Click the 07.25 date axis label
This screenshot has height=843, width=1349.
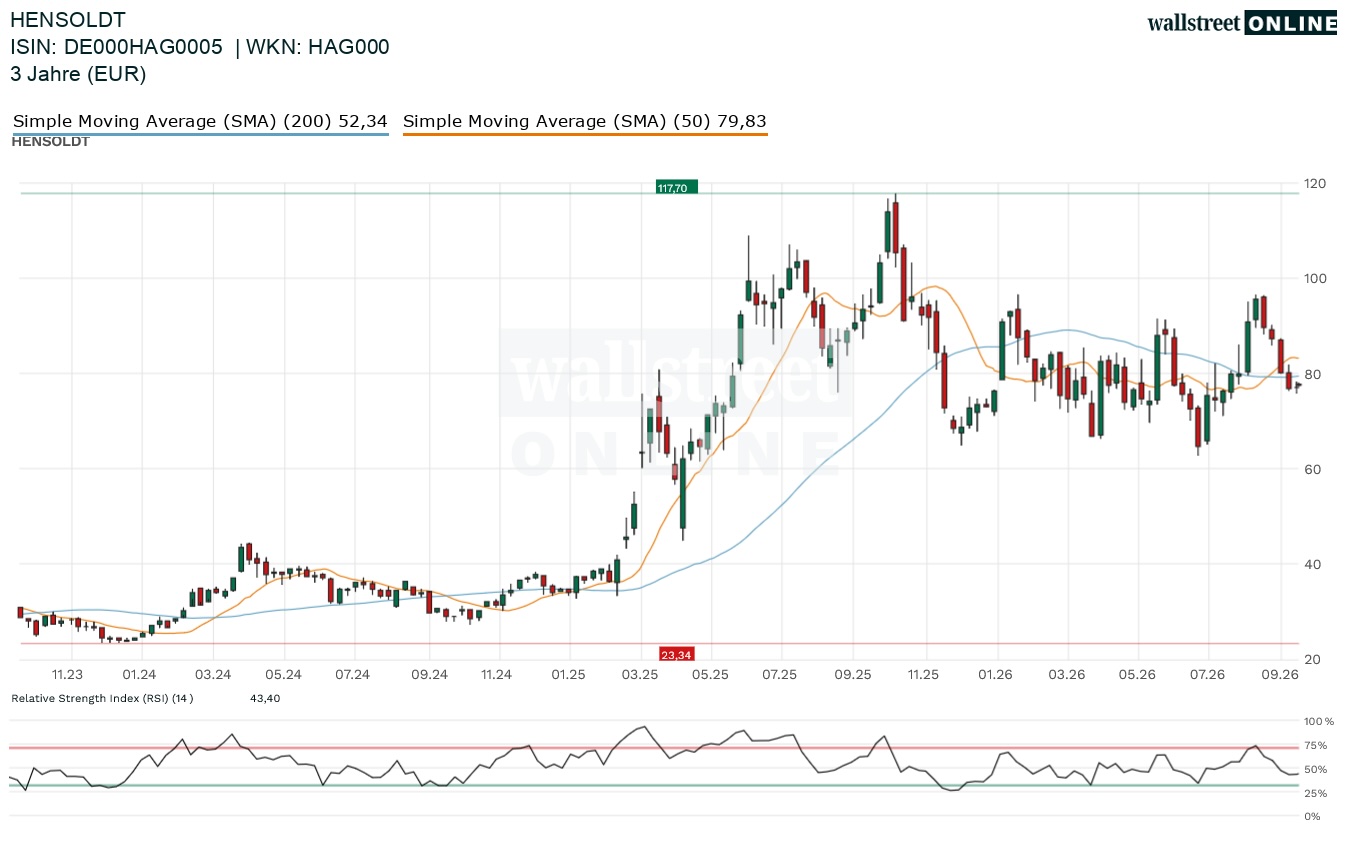tap(779, 674)
